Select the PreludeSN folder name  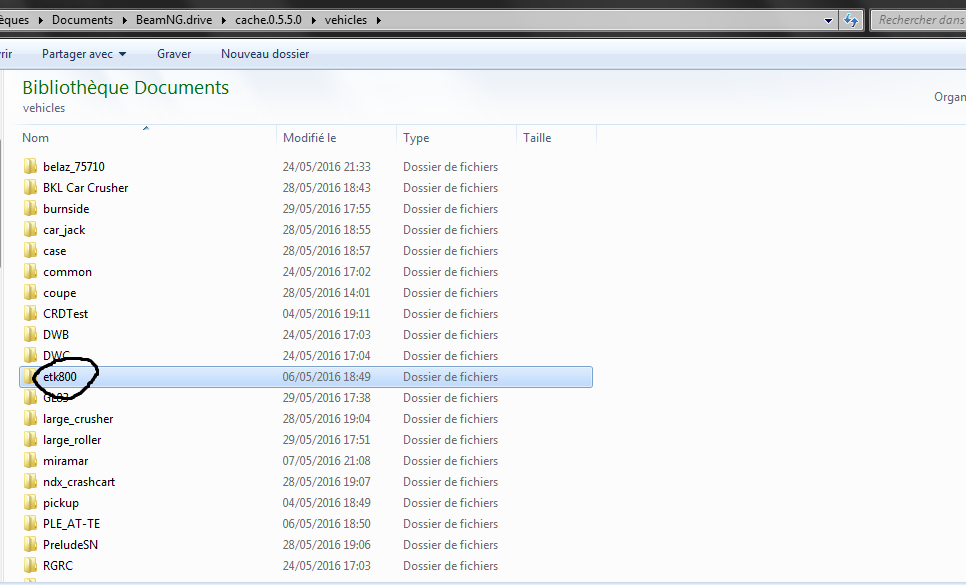pos(70,545)
